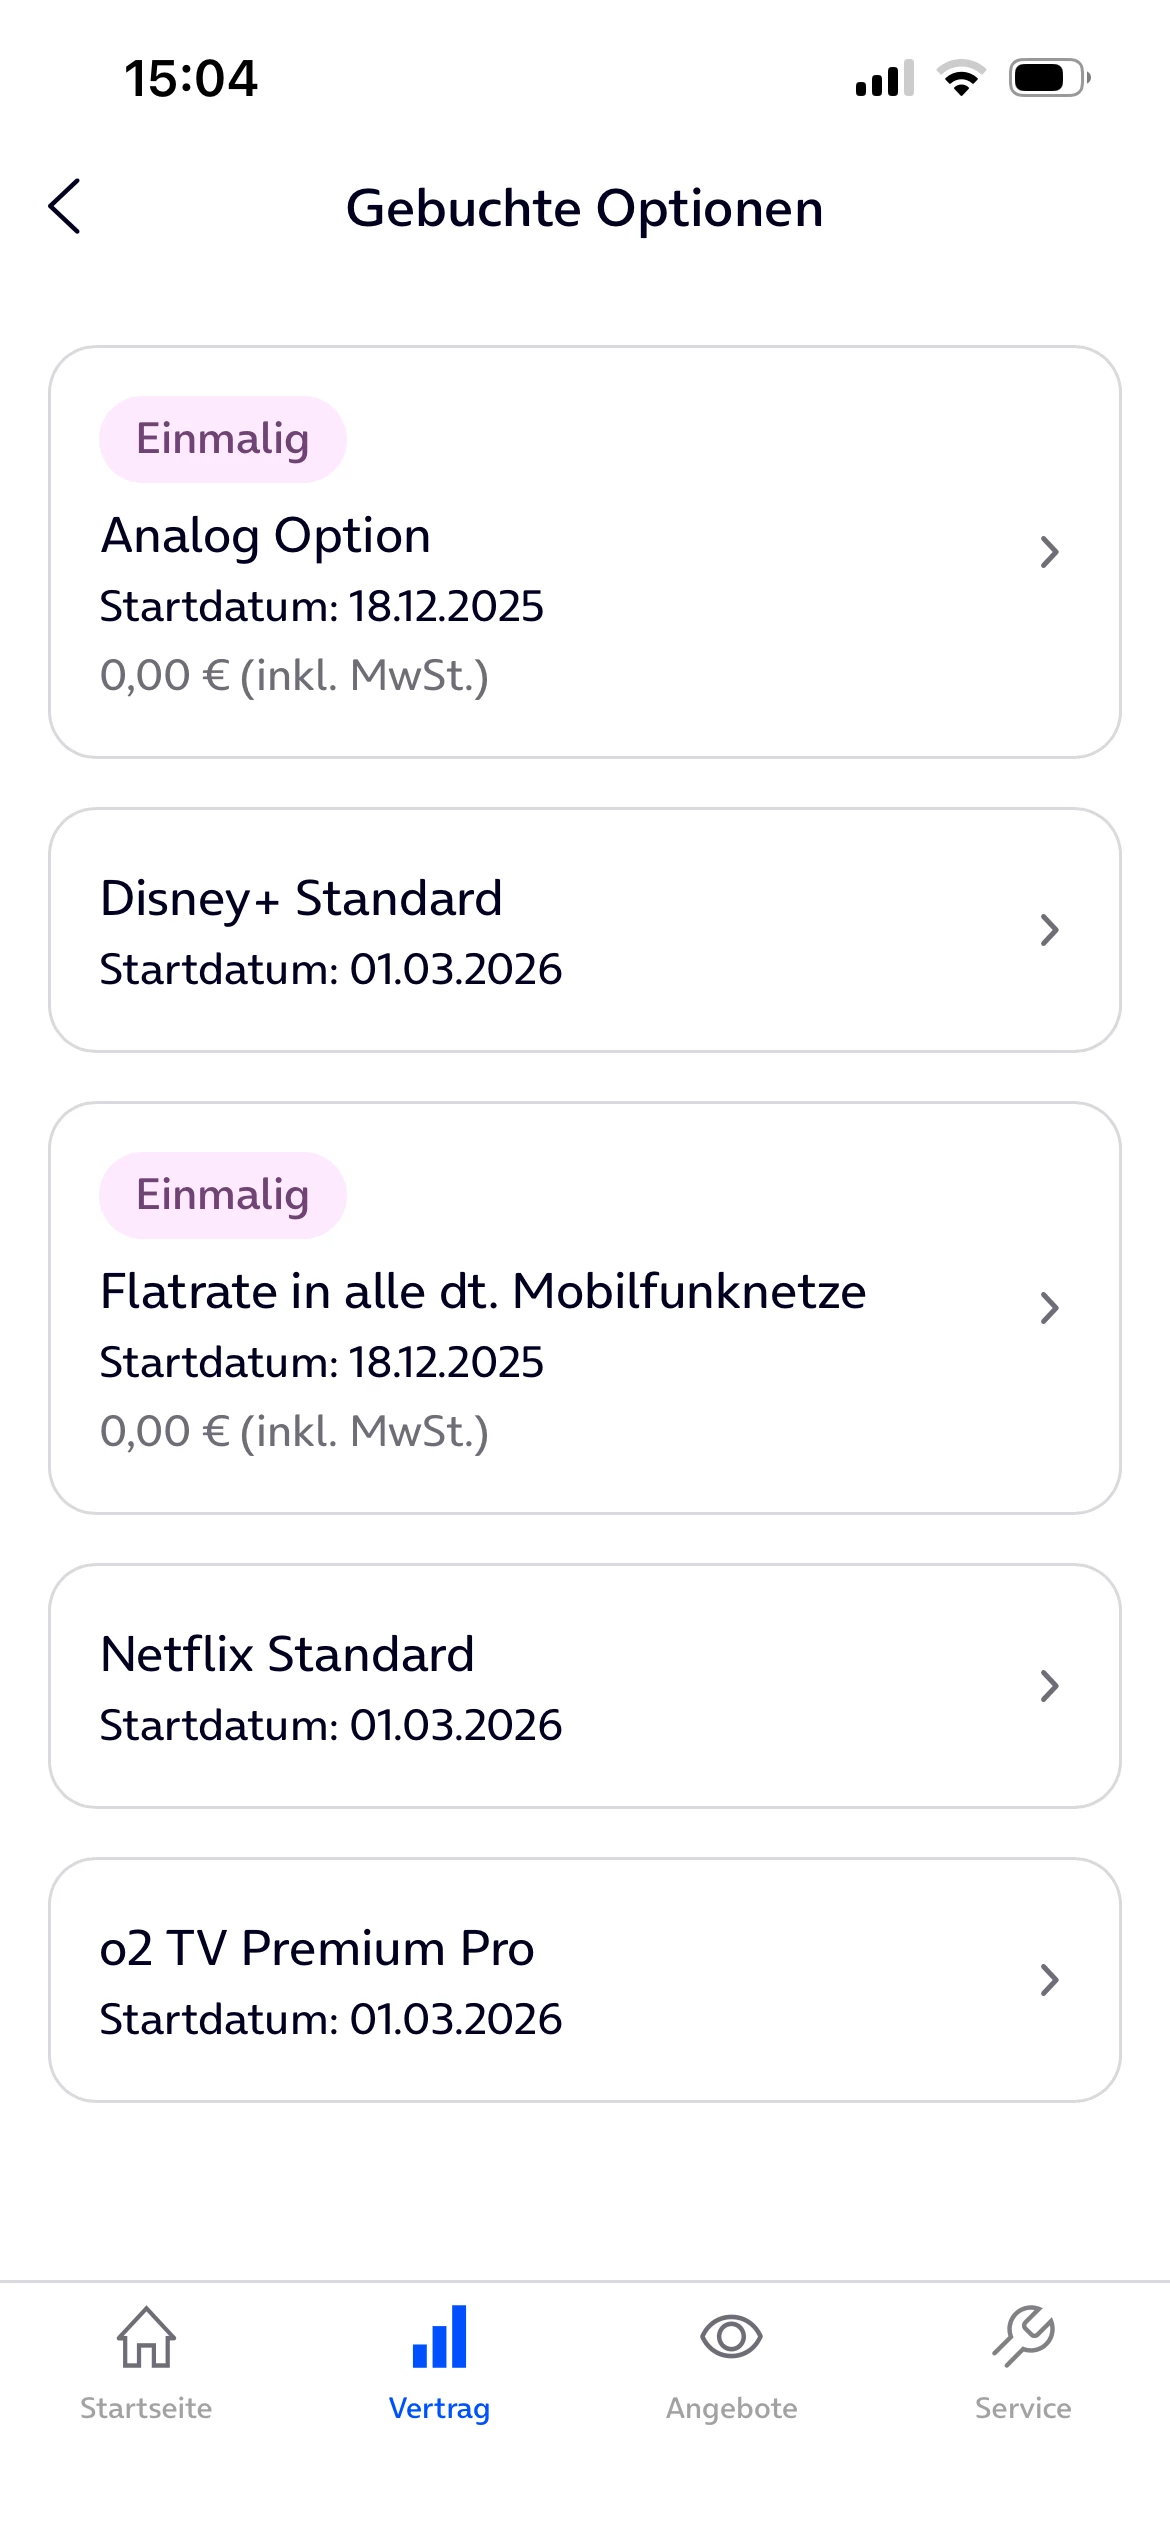Check the Wi-Fi status icon
This screenshot has height=2532, width=1170.
(x=961, y=78)
